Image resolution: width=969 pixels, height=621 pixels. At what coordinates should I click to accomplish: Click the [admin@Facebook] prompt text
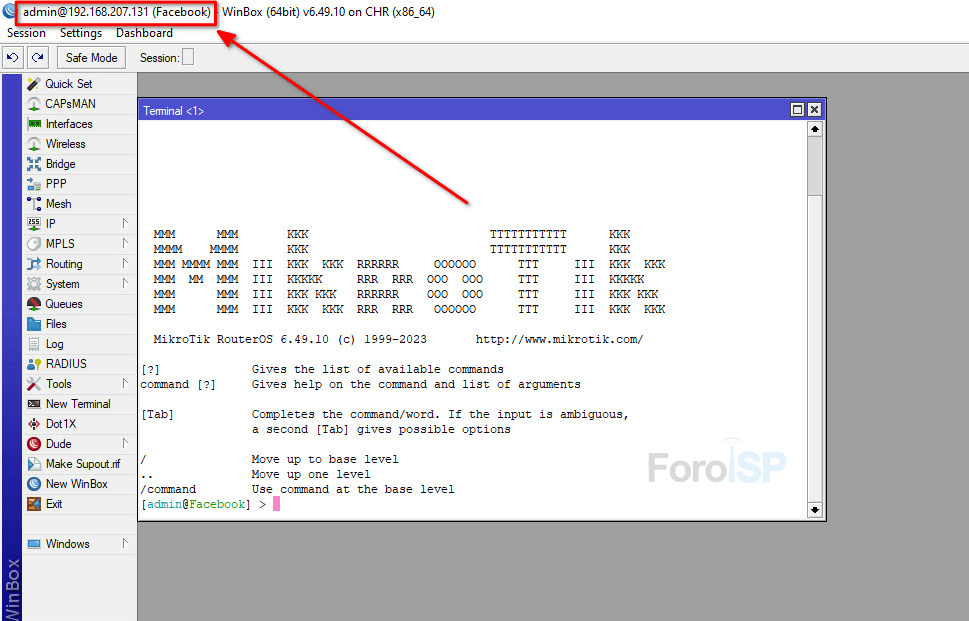[196, 504]
